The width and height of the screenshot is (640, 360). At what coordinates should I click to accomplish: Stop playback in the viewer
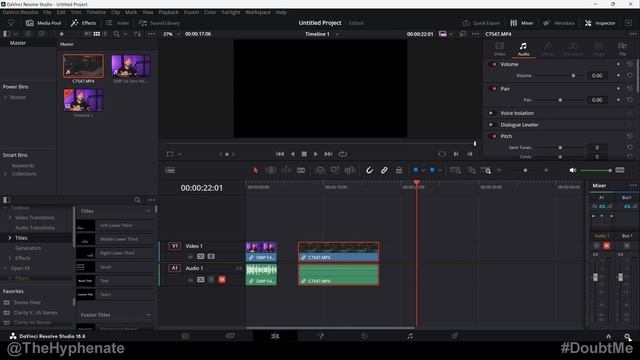304,154
